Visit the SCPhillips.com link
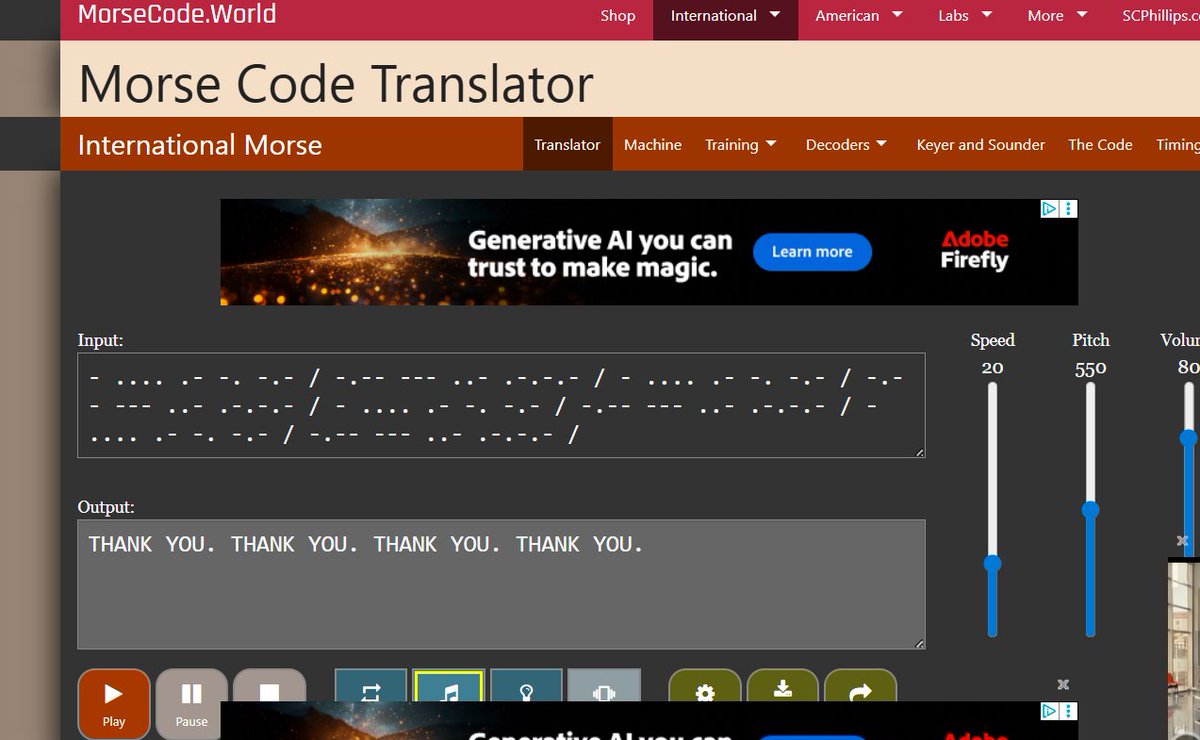The height and width of the screenshot is (740, 1200). pos(1160,16)
